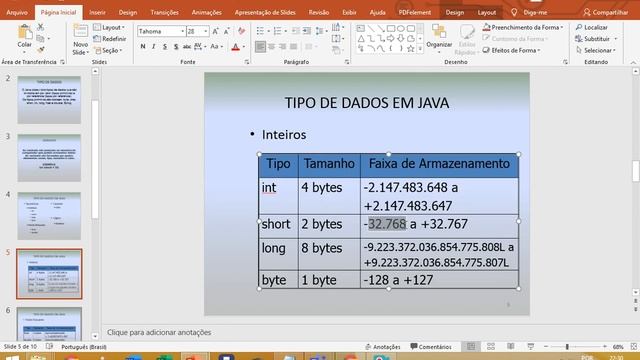Switch to the Revisão tab
Viewport: 640px width, 360px height.
(319, 12)
